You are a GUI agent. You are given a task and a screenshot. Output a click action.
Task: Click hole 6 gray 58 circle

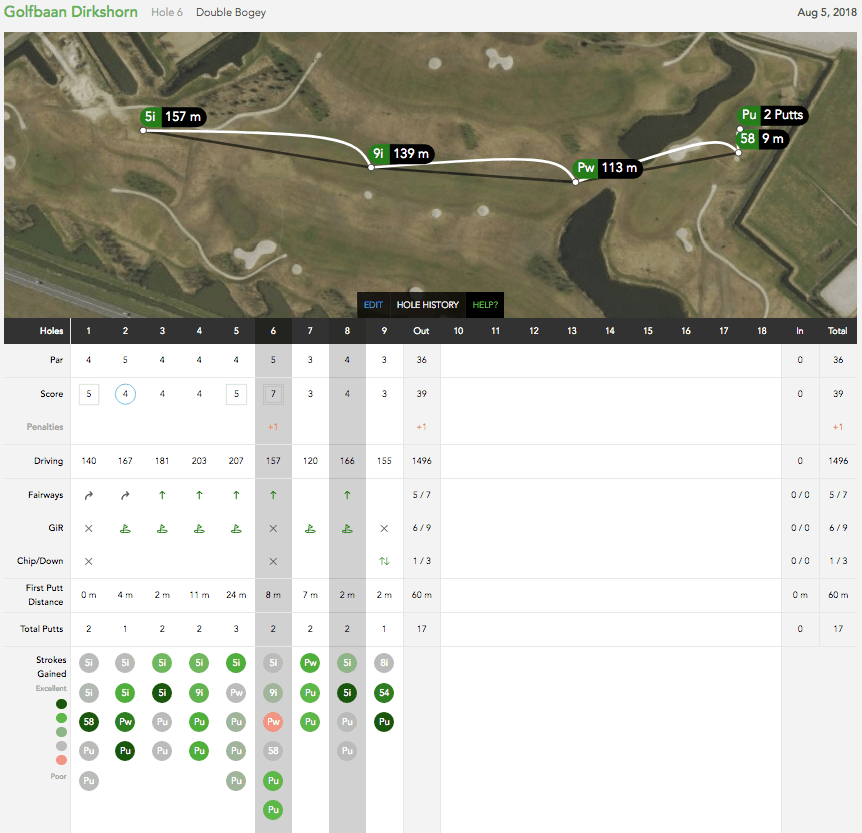[x=273, y=751]
